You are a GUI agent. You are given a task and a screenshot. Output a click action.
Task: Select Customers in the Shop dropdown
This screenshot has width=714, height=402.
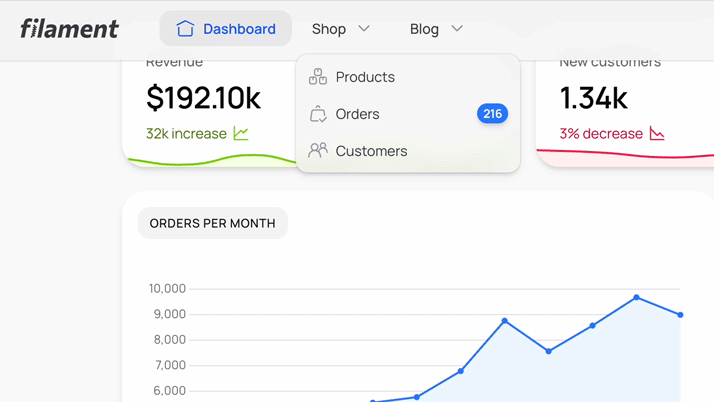(x=408, y=151)
